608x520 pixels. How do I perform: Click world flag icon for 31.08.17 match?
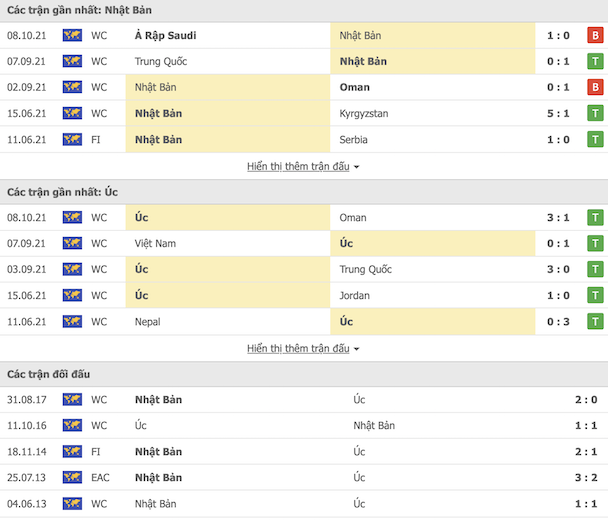(x=72, y=399)
